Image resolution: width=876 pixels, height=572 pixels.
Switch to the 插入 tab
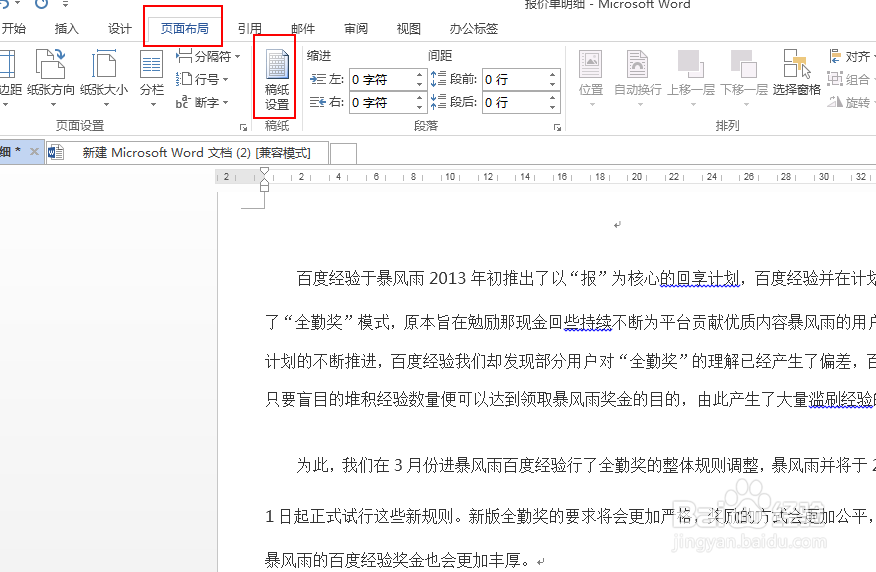tap(66, 28)
